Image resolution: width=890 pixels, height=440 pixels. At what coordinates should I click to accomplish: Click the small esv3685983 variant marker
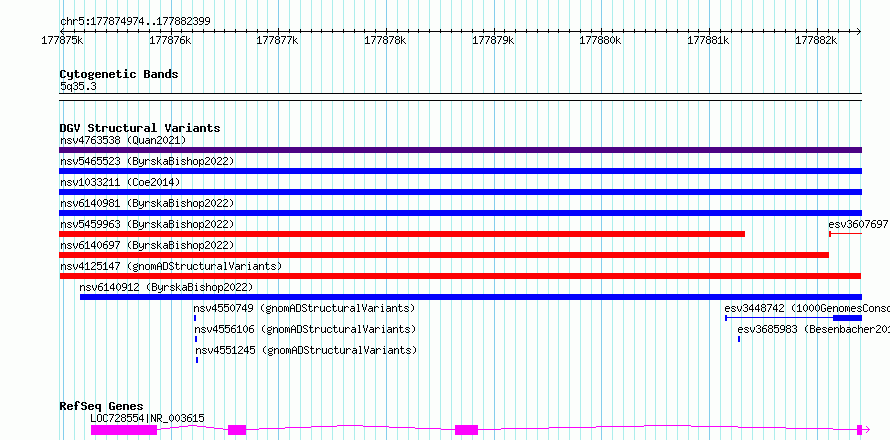pos(739,339)
